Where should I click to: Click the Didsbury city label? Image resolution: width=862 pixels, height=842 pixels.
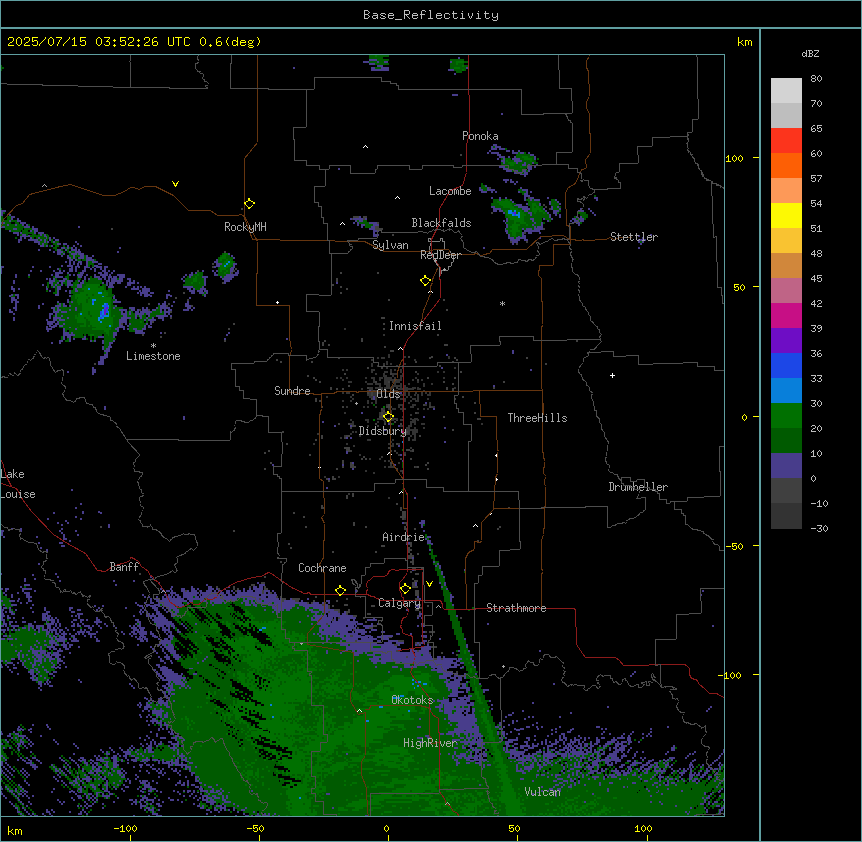tap(383, 431)
